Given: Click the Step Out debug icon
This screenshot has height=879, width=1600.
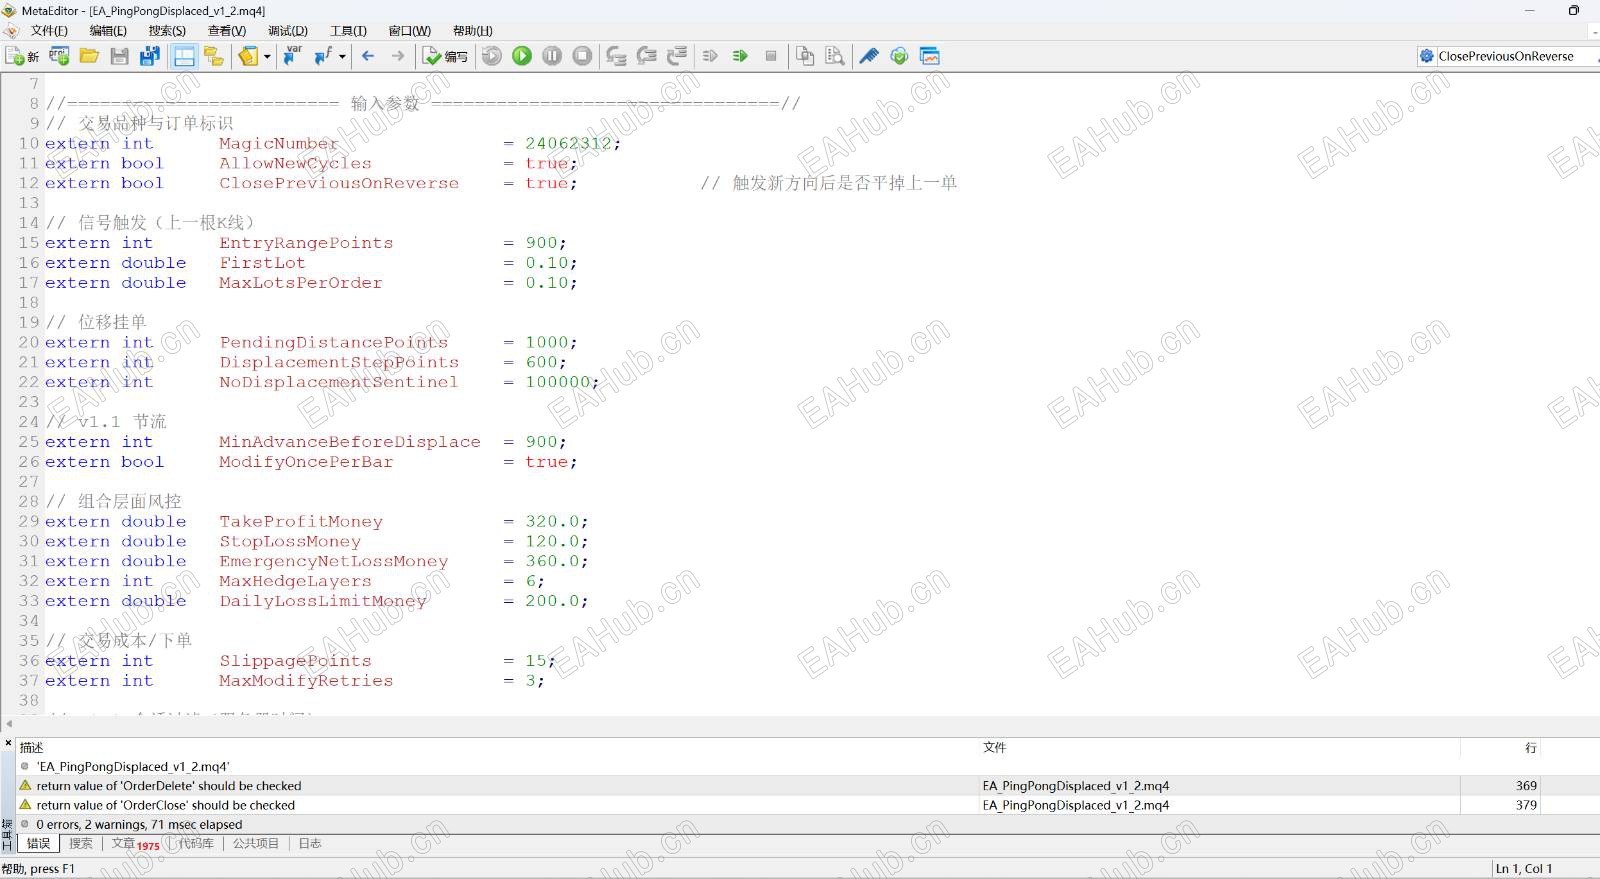Looking at the screenshot, I should click(x=677, y=56).
